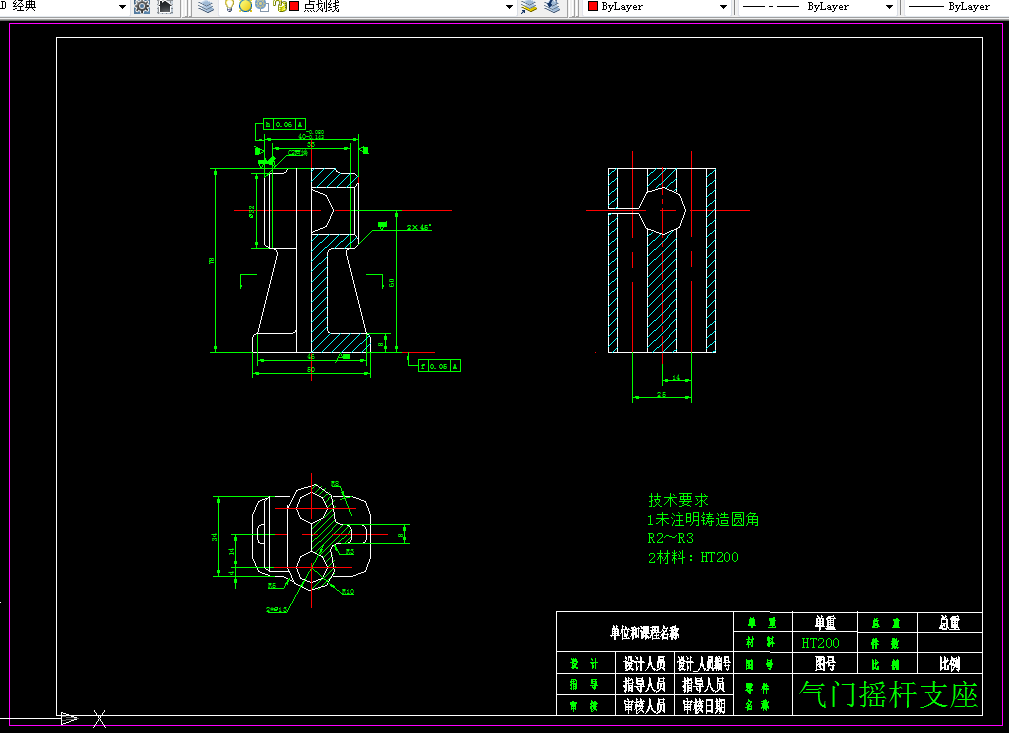The width and height of the screenshot is (1009, 733).
Task: Select the 气门摇杆支座 title block text
Action: 888,695
